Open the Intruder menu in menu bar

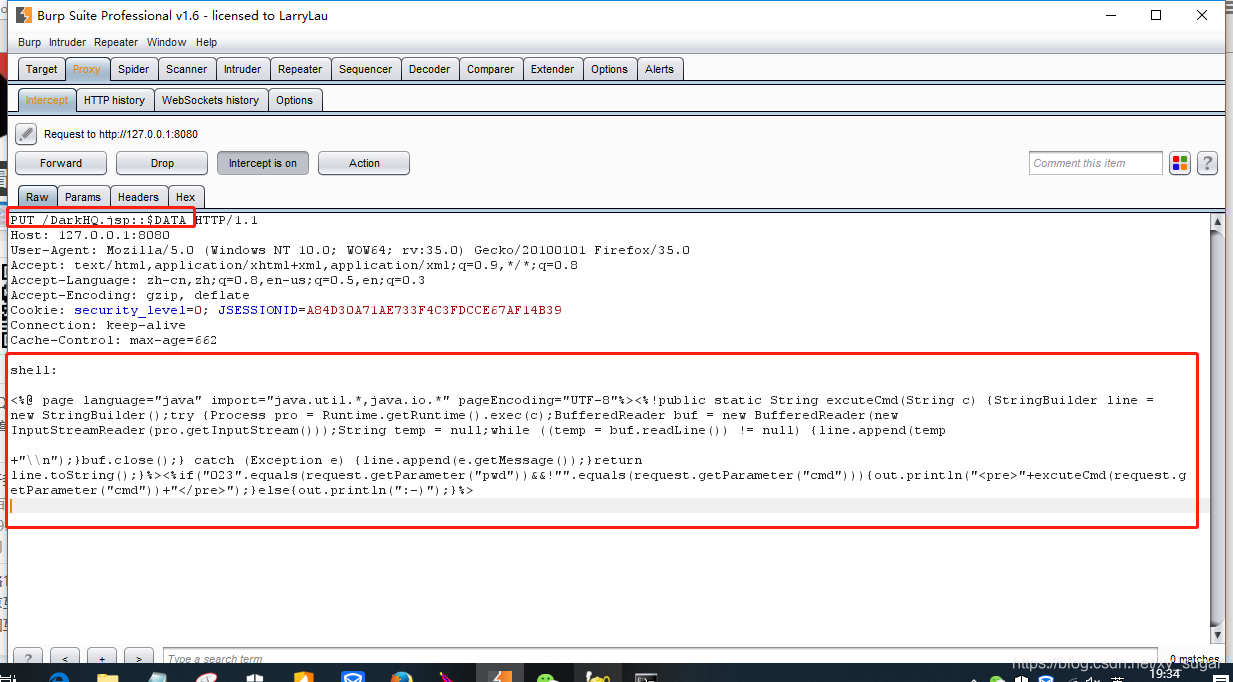(x=68, y=42)
